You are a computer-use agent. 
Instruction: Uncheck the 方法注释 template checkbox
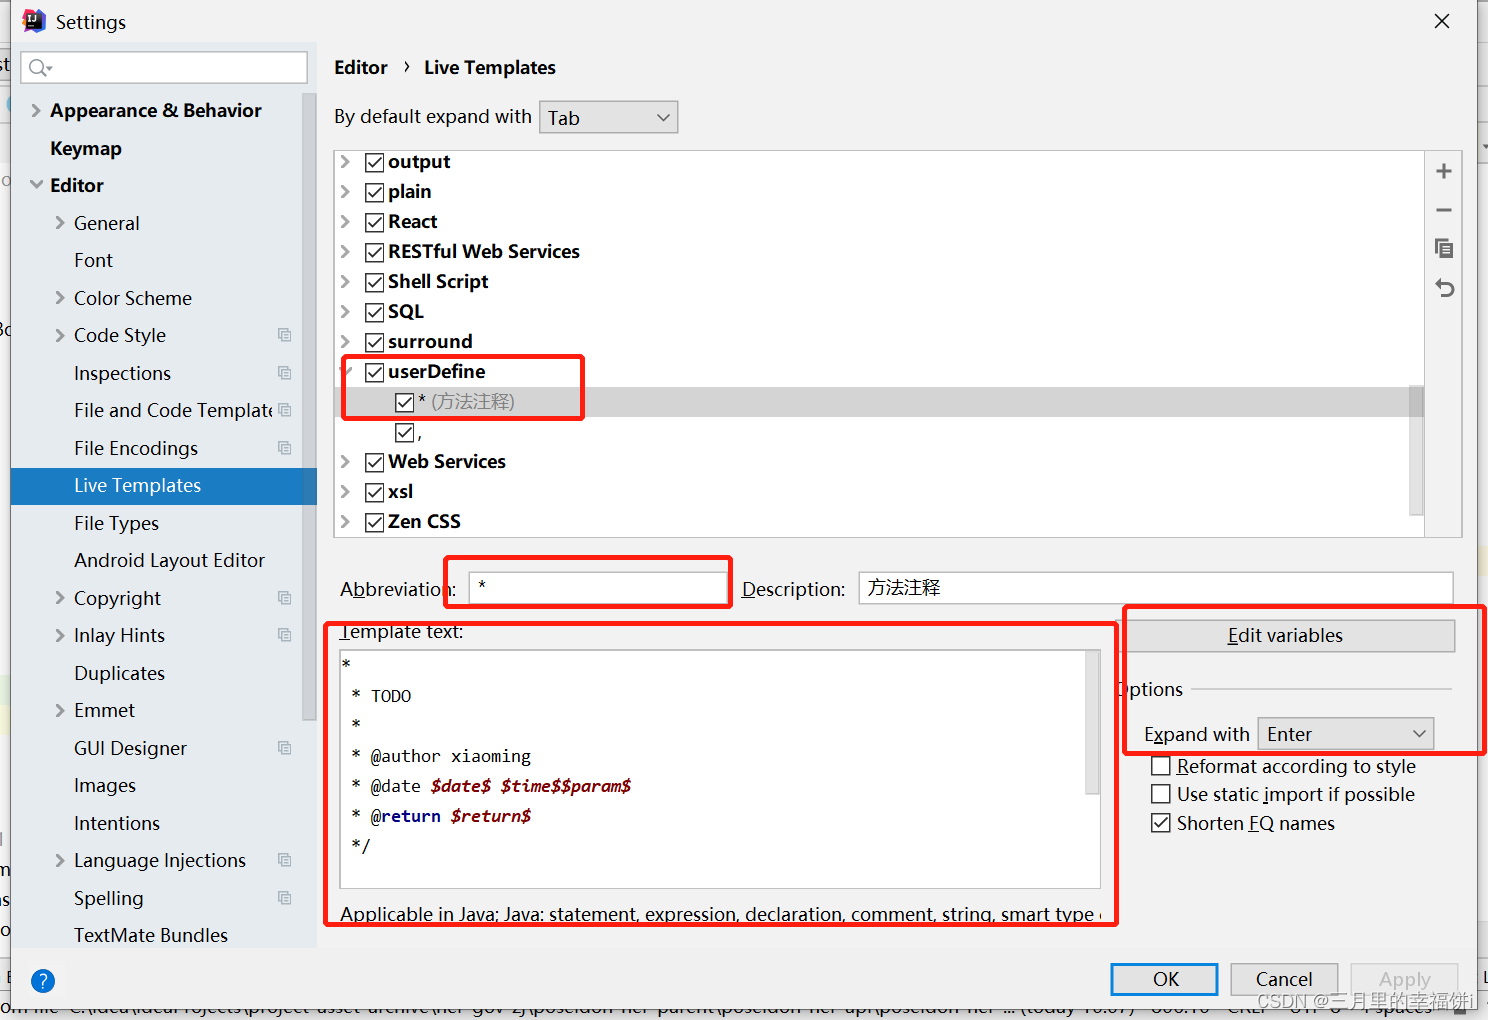click(405, 402)
